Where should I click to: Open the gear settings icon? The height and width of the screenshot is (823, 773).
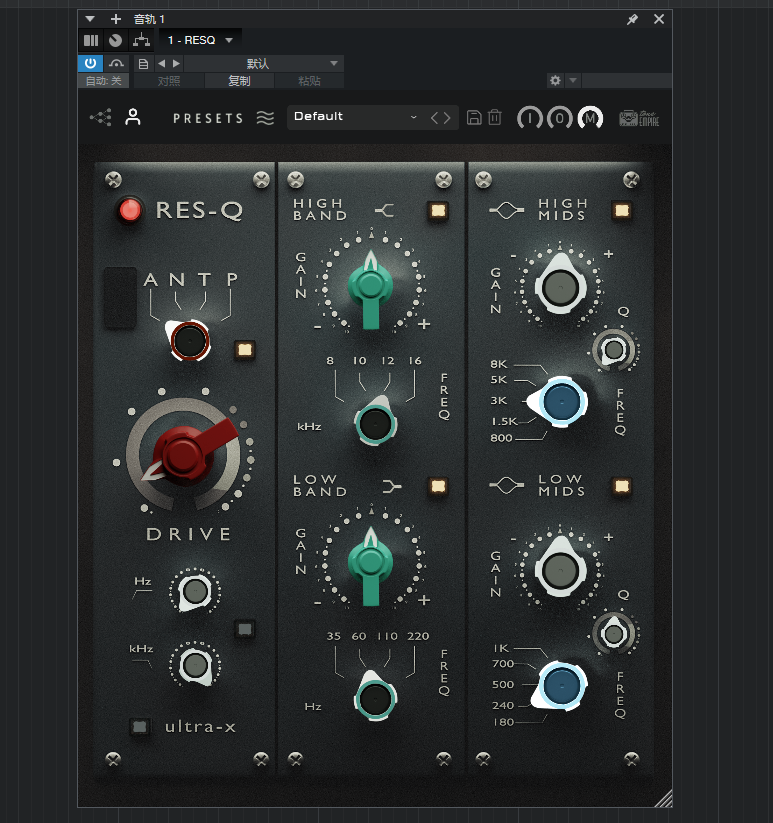point(555,80)
